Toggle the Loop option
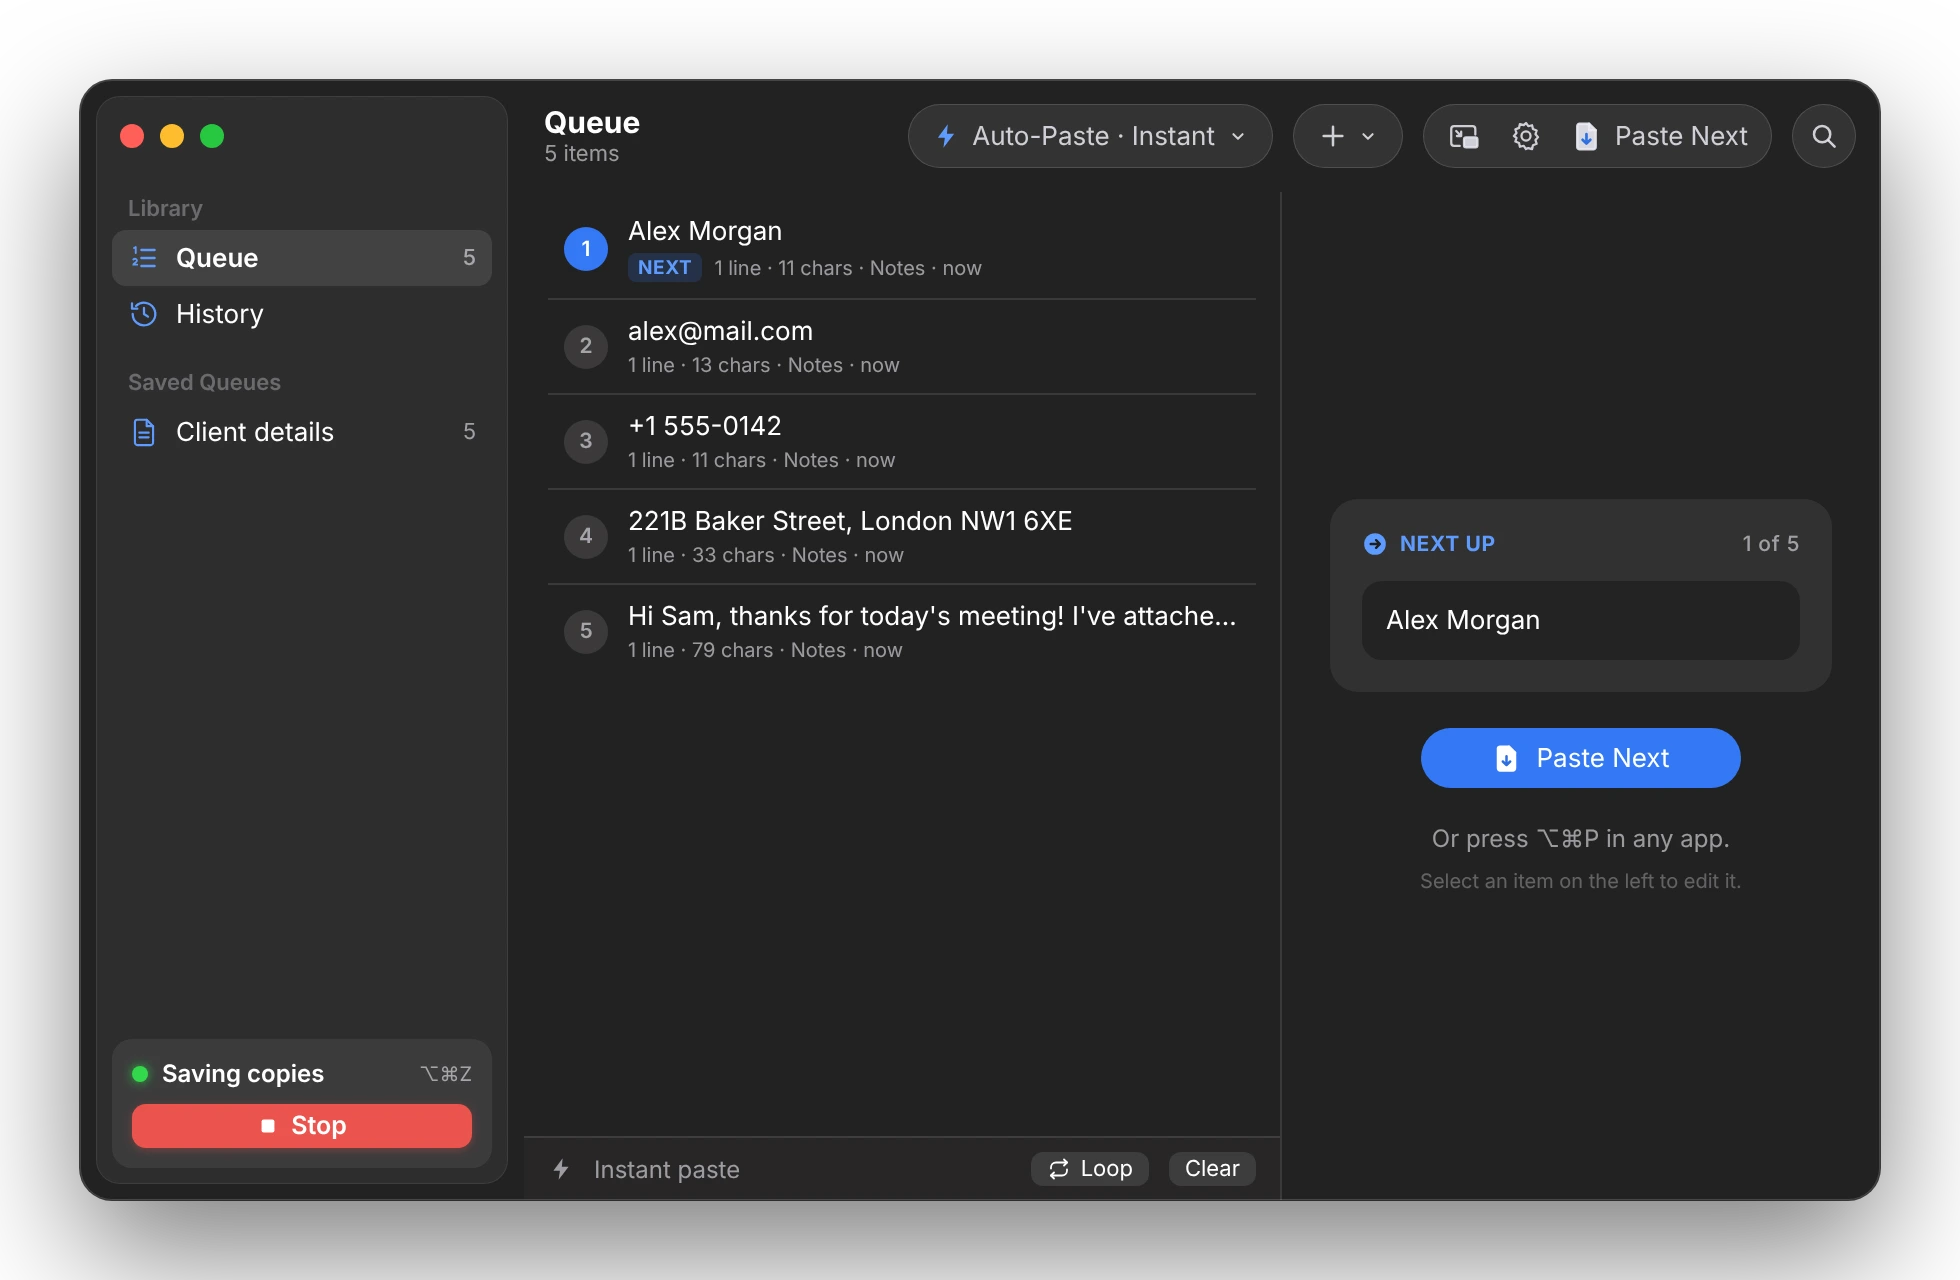The height and width of the screenshot is (1280, 1960). tap(1090, 1169)
